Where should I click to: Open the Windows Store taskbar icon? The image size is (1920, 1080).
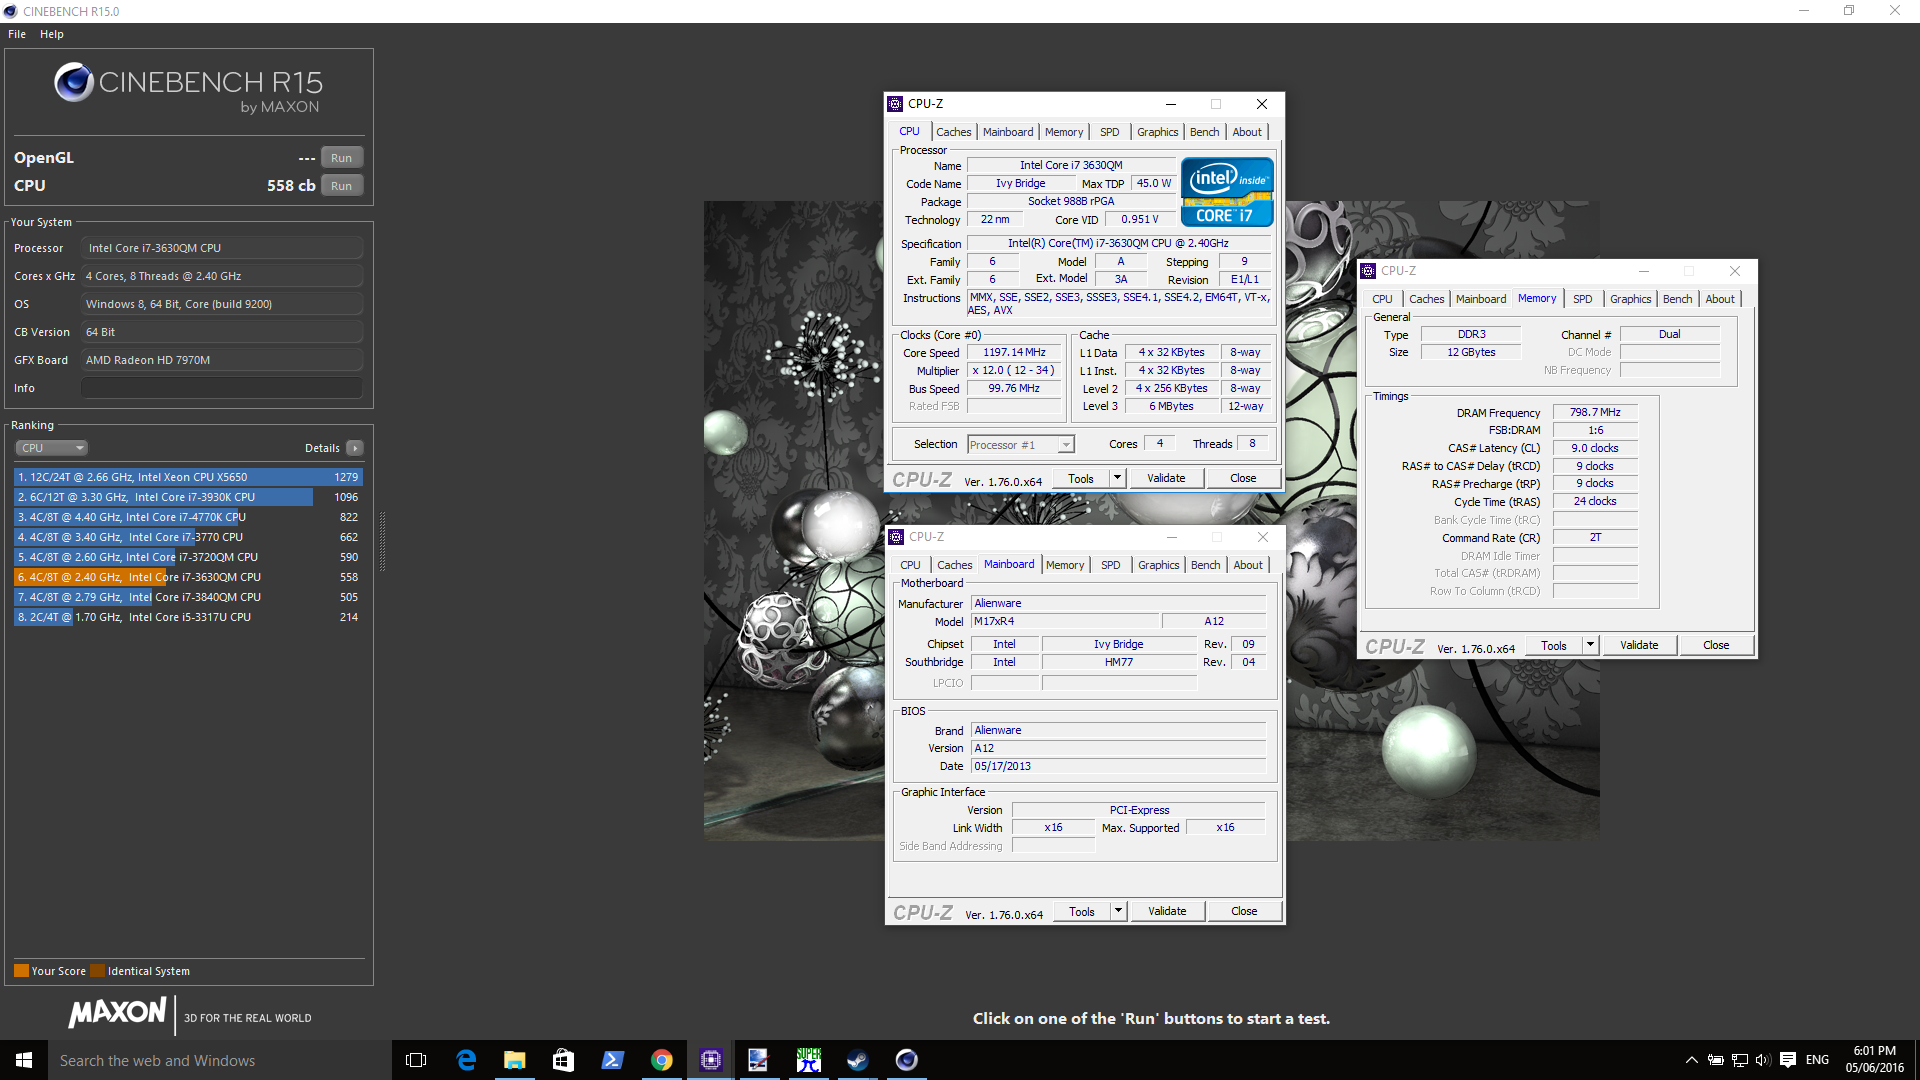pyautogui.click(x=563, y=1060)
